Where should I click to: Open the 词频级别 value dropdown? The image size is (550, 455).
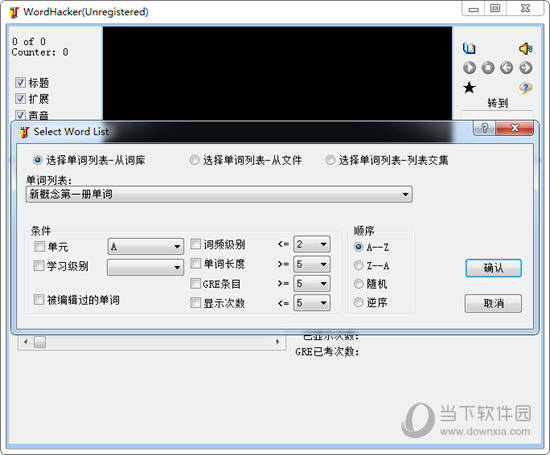click(x=312, y=244)
